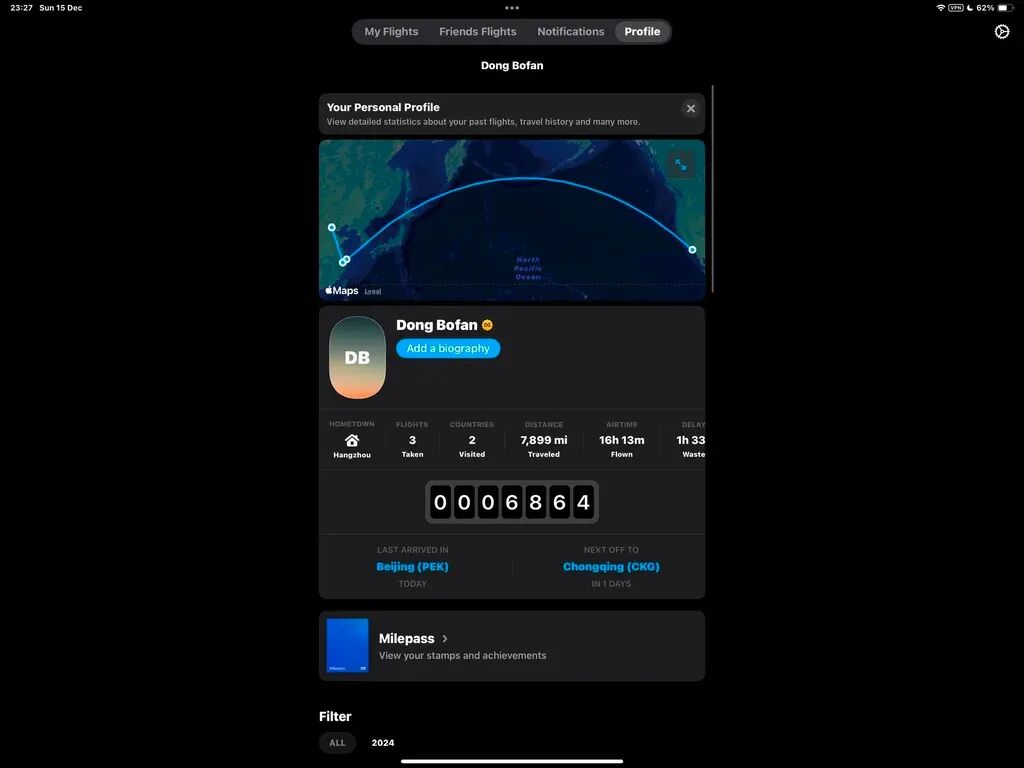Expand the flight map to fullscreen
1024x768 pixels.
tap(680, 165)
